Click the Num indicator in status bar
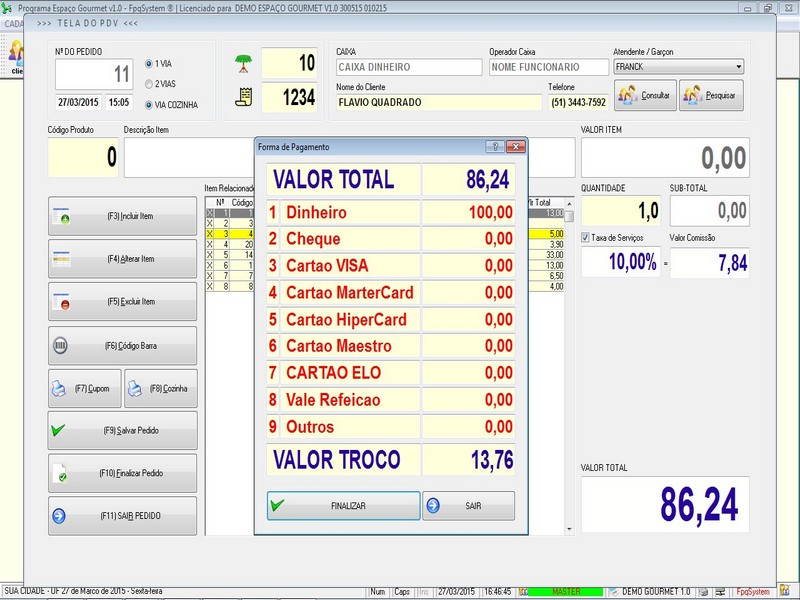800x600 pixels. click(x=378, y=592)
